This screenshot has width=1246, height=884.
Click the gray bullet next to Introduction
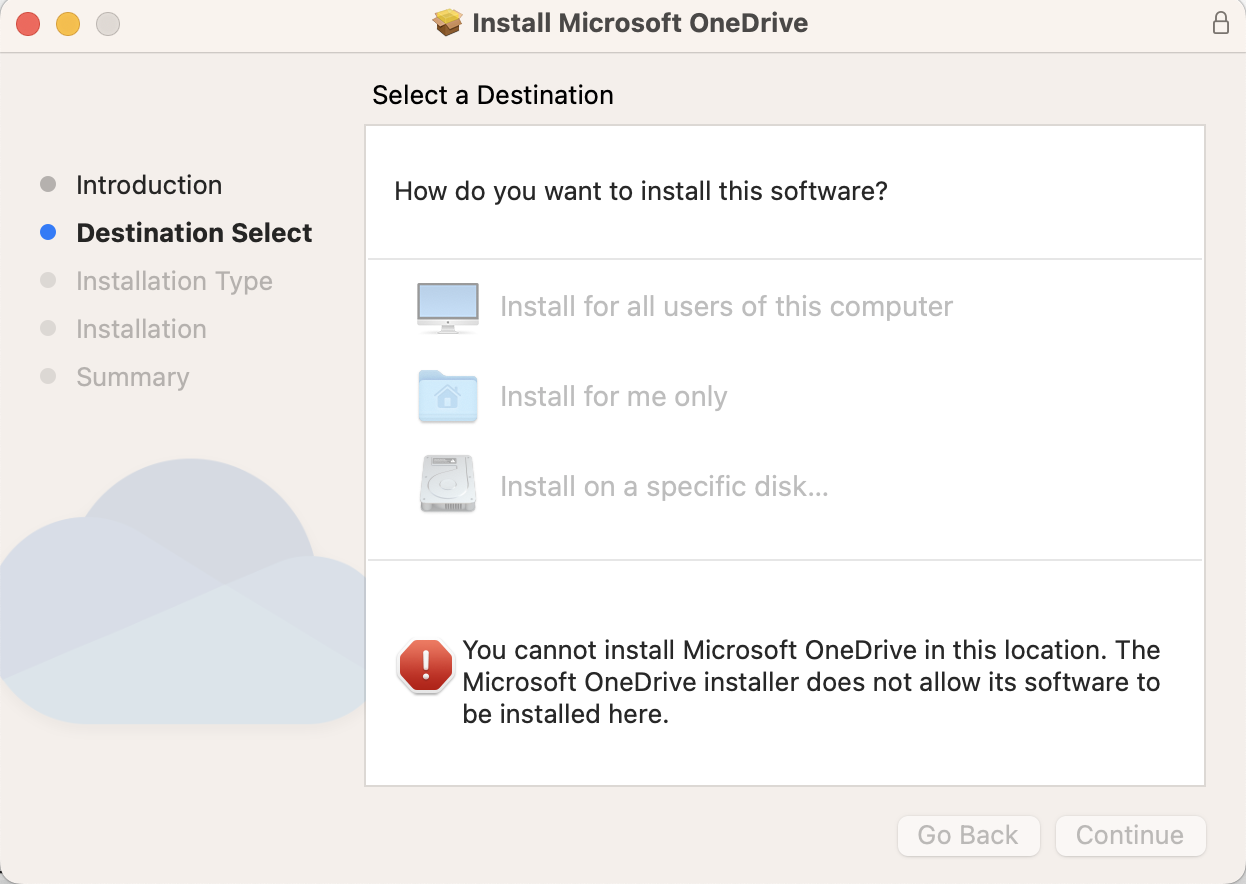pyautogui.click(x=48, y=185)
